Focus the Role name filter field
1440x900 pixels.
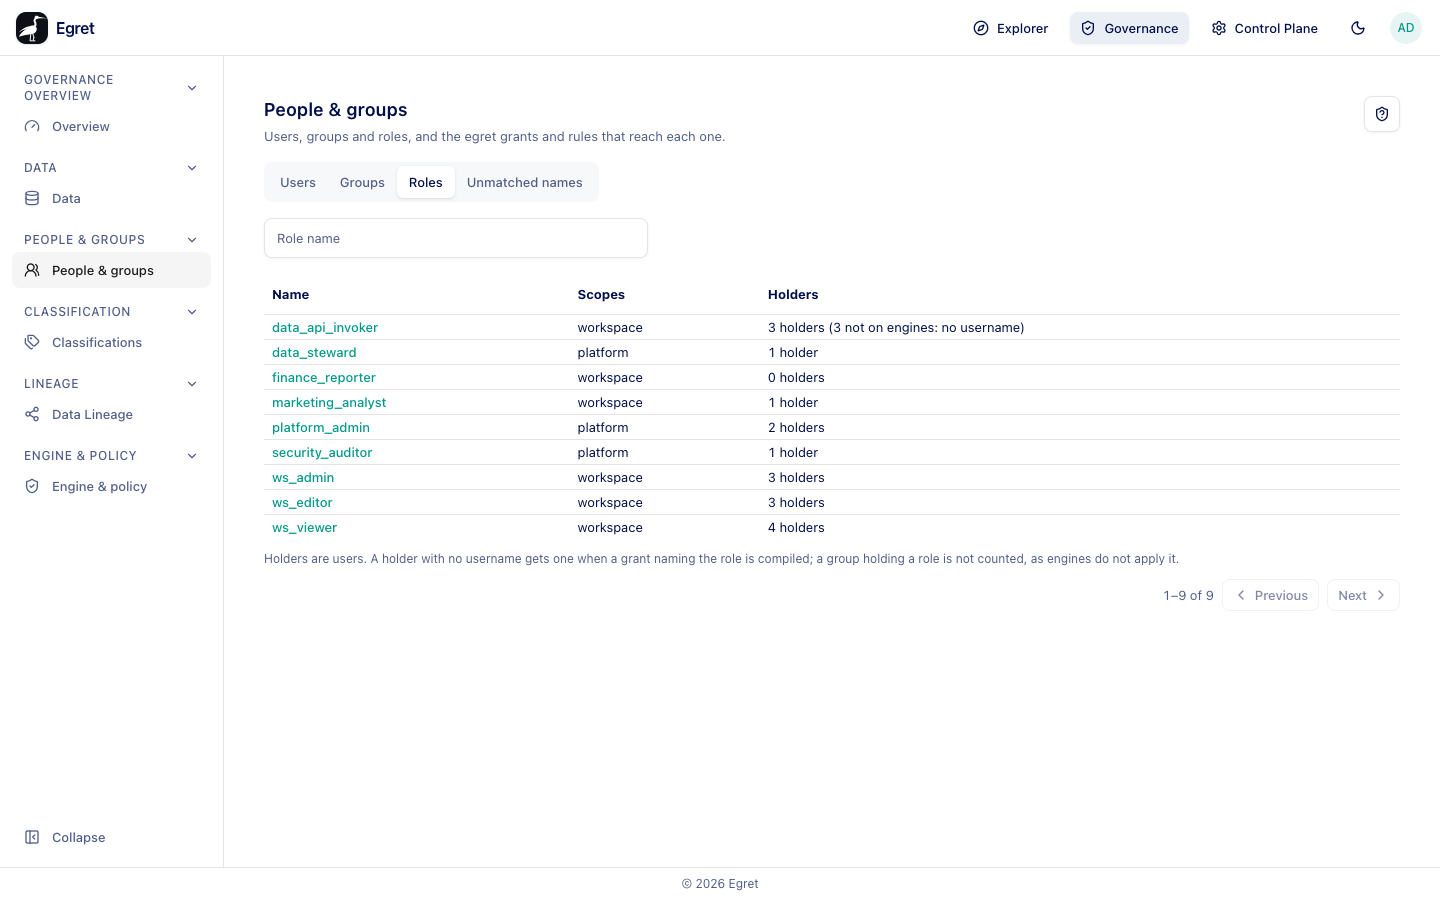point(456,238)
